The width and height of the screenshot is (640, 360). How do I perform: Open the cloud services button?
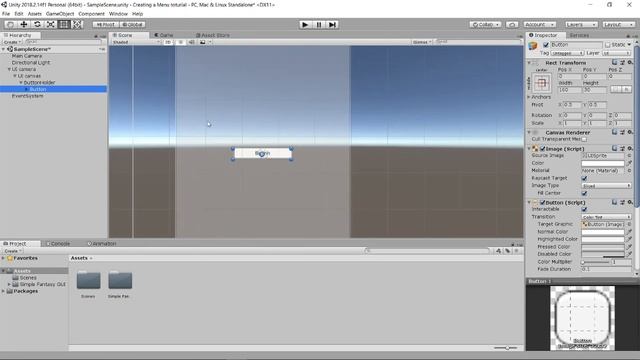512,24
